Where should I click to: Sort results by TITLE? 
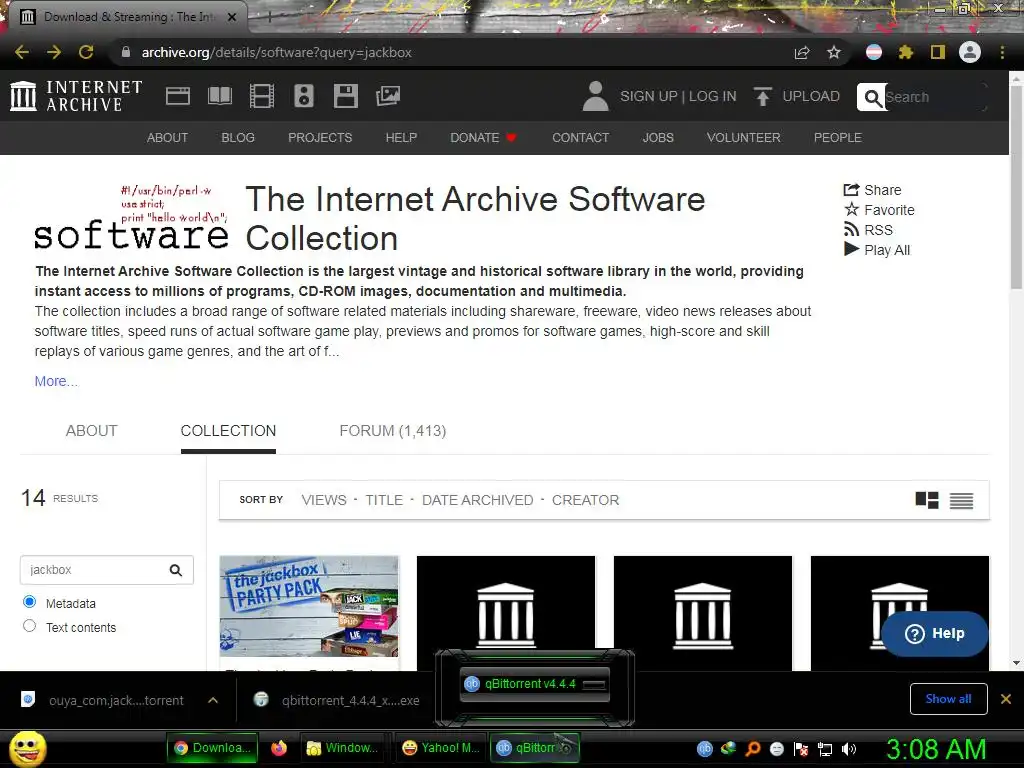point(384,500)
